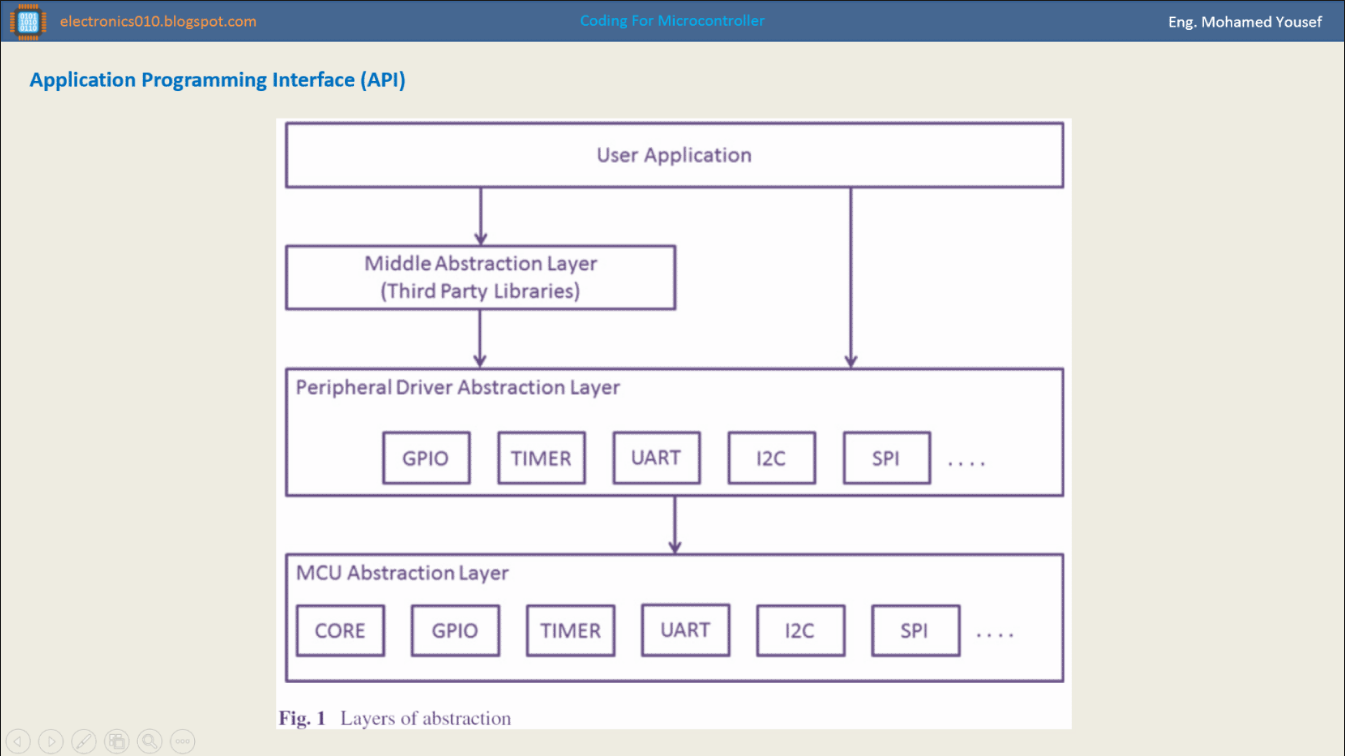This screenshot has height=756, width=1345.
Task: Advance to the next slide
Action: tap(51, 741)
